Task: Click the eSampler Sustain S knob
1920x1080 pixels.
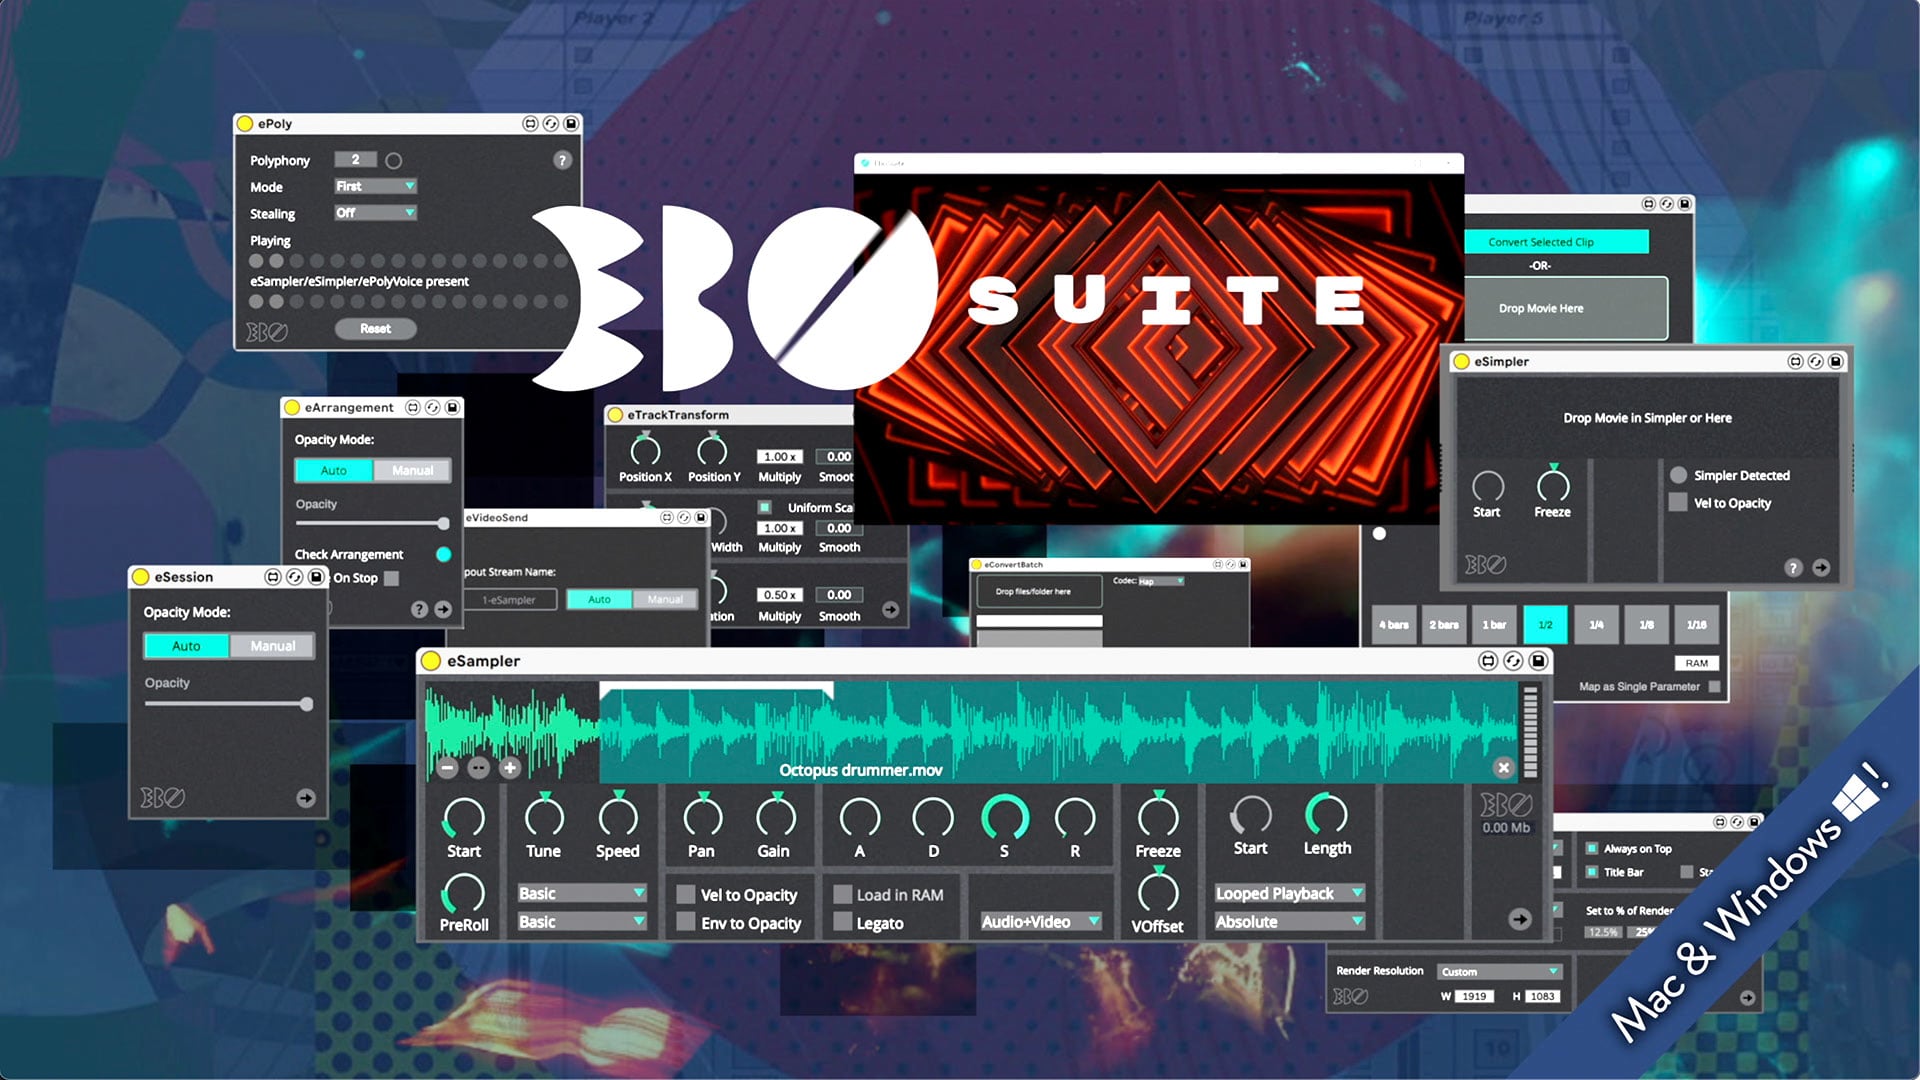Action: (1005, 818)
